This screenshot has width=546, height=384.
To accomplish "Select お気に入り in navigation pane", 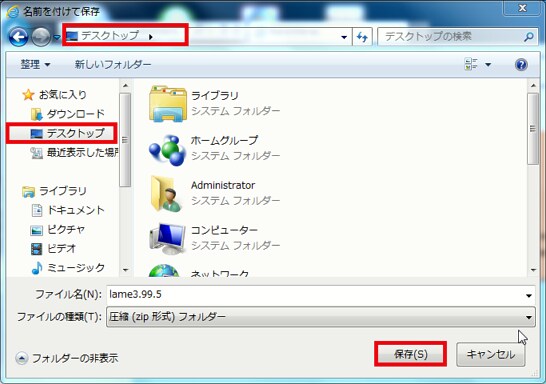I will click(63, 94).
